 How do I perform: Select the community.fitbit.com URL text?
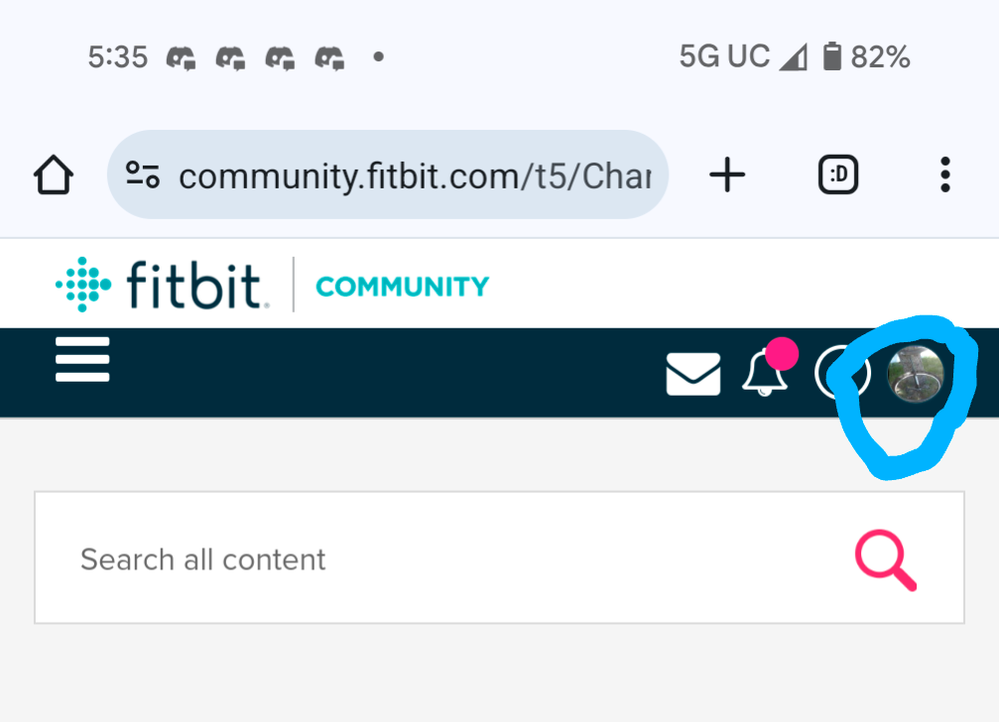click(415, 176)
